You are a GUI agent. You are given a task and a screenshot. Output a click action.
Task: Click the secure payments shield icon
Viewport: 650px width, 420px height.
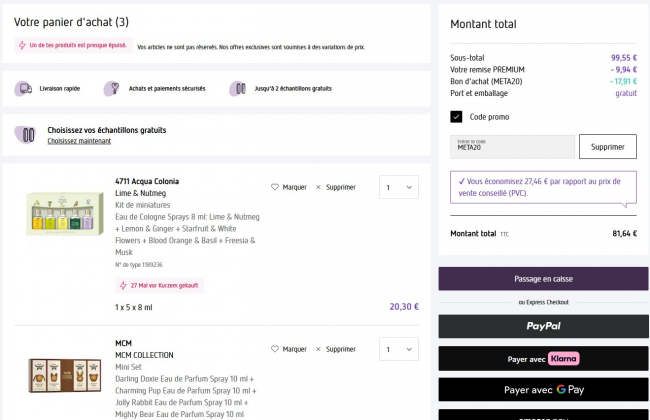click(x=110, y=89)
